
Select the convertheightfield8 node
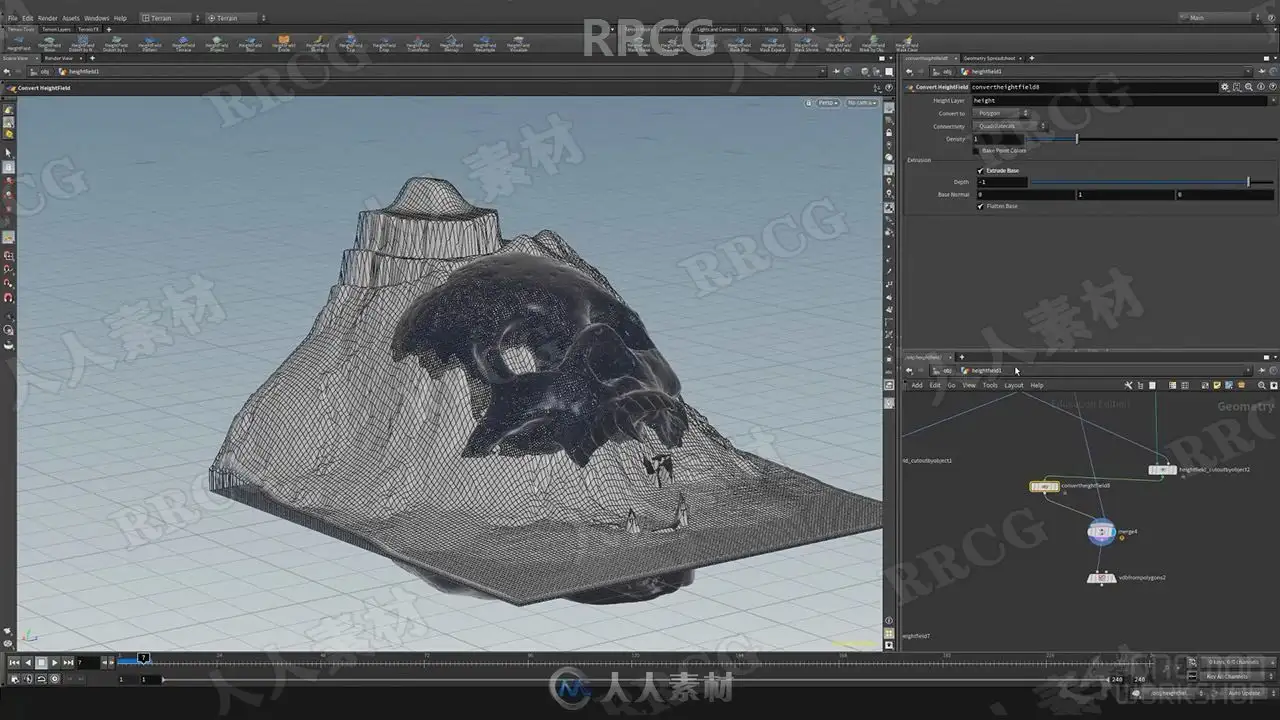(x=1044, y=486)
